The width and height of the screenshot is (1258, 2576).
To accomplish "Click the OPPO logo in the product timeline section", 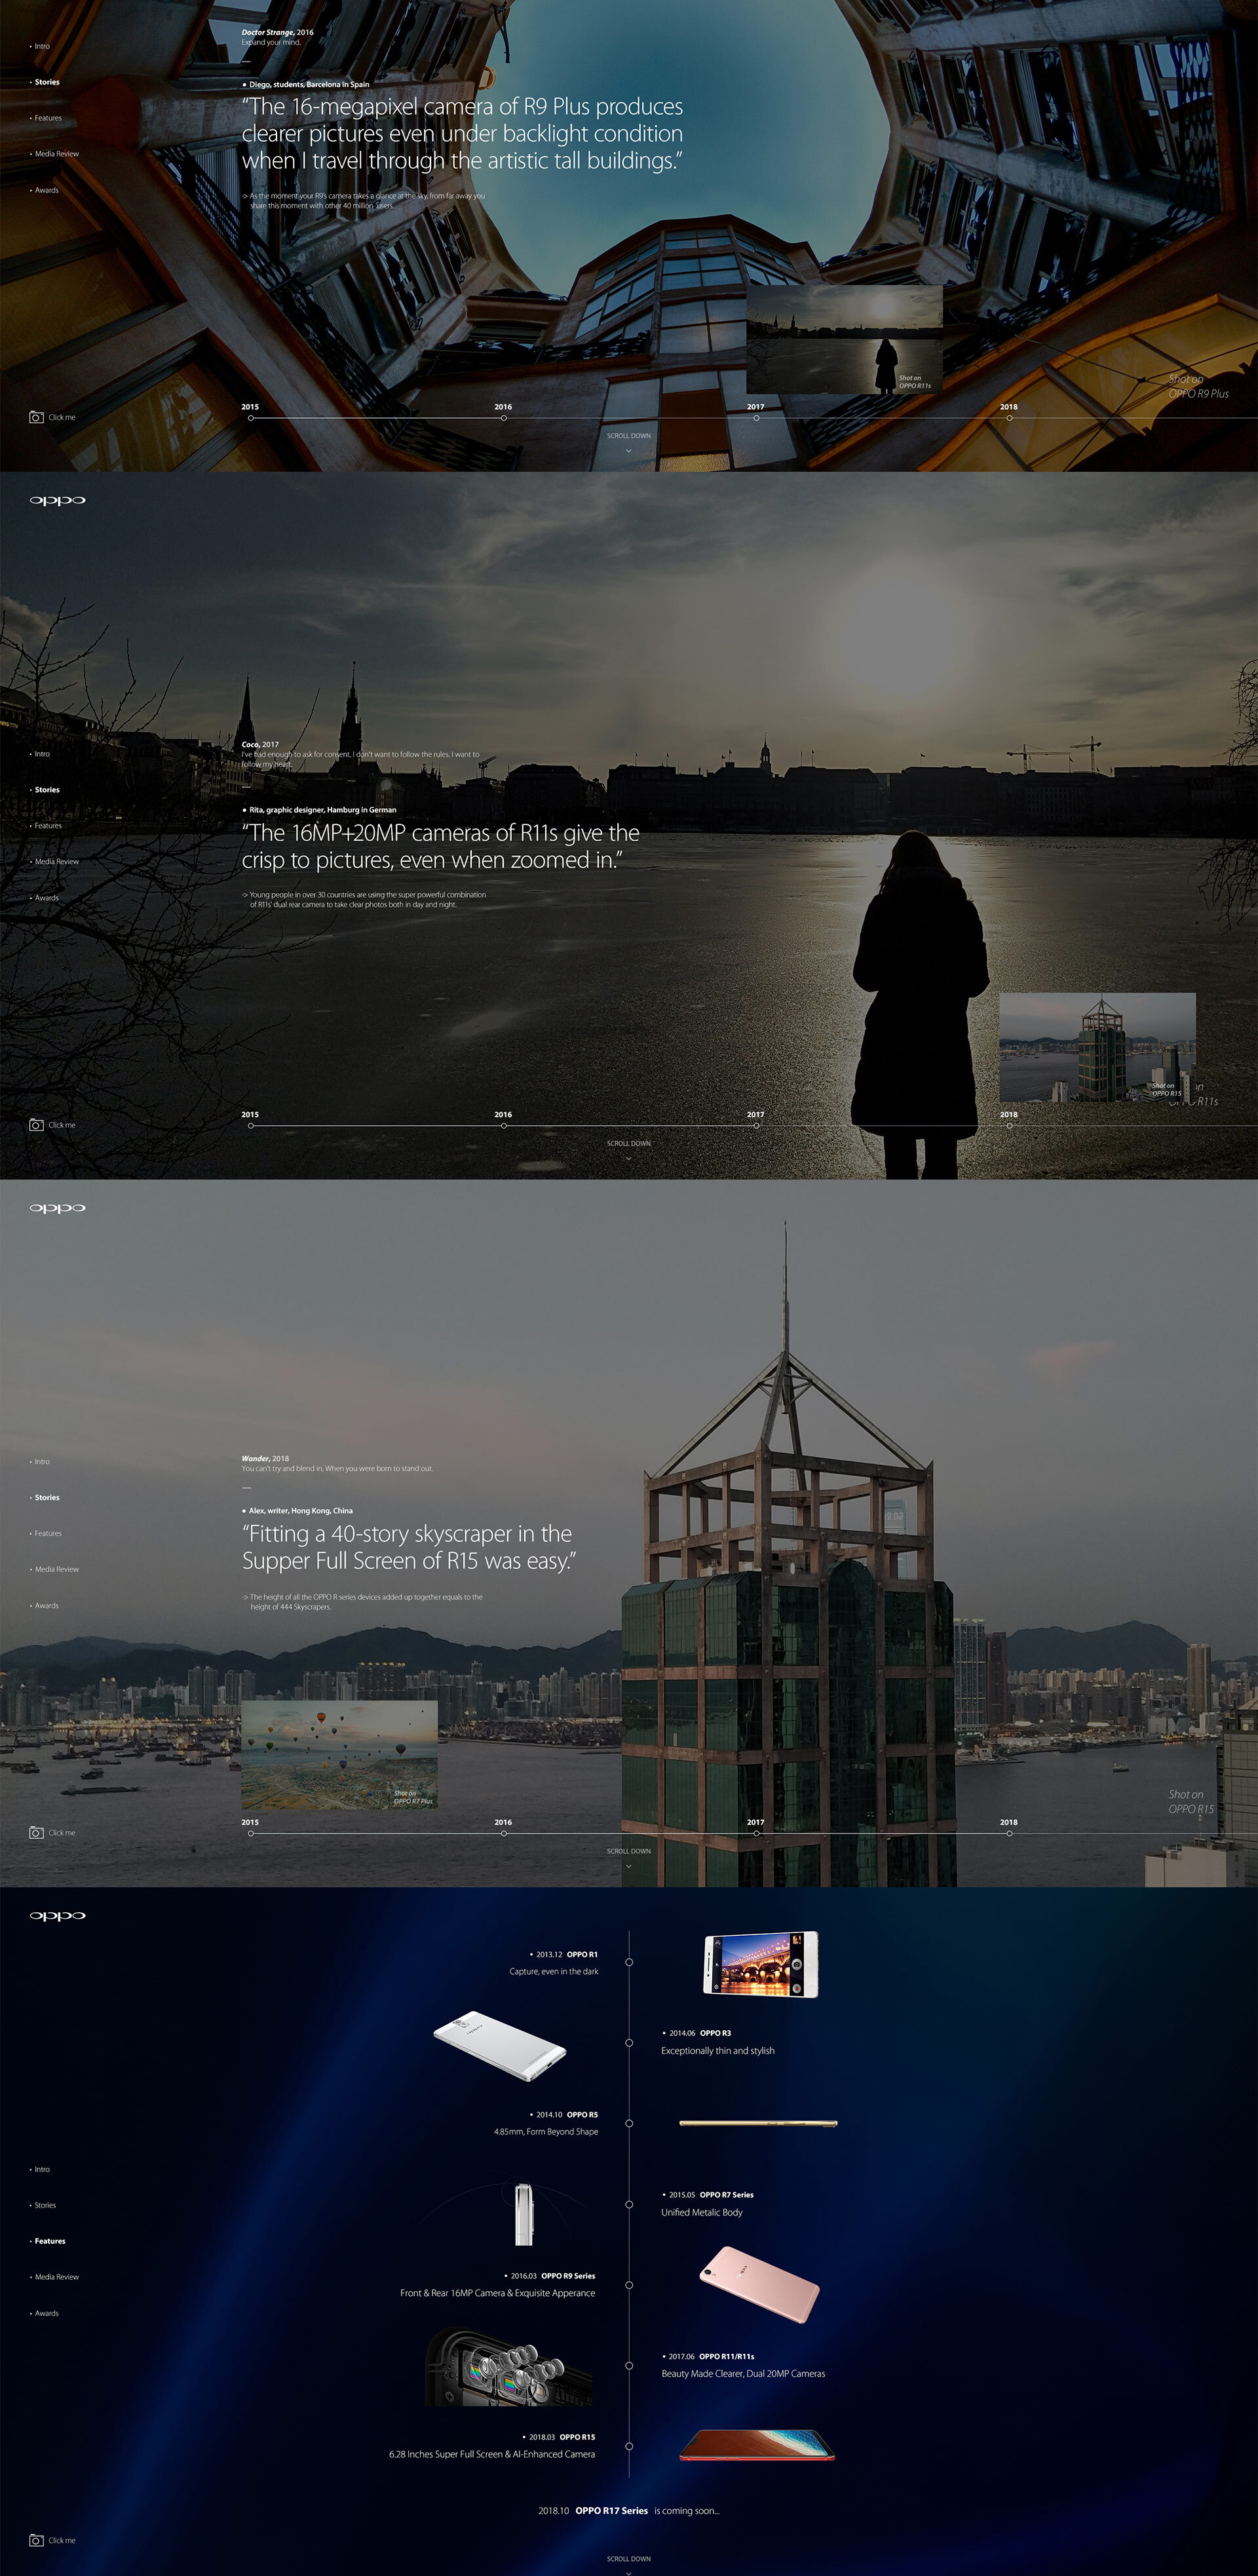I will click(x=57, y=1916).
